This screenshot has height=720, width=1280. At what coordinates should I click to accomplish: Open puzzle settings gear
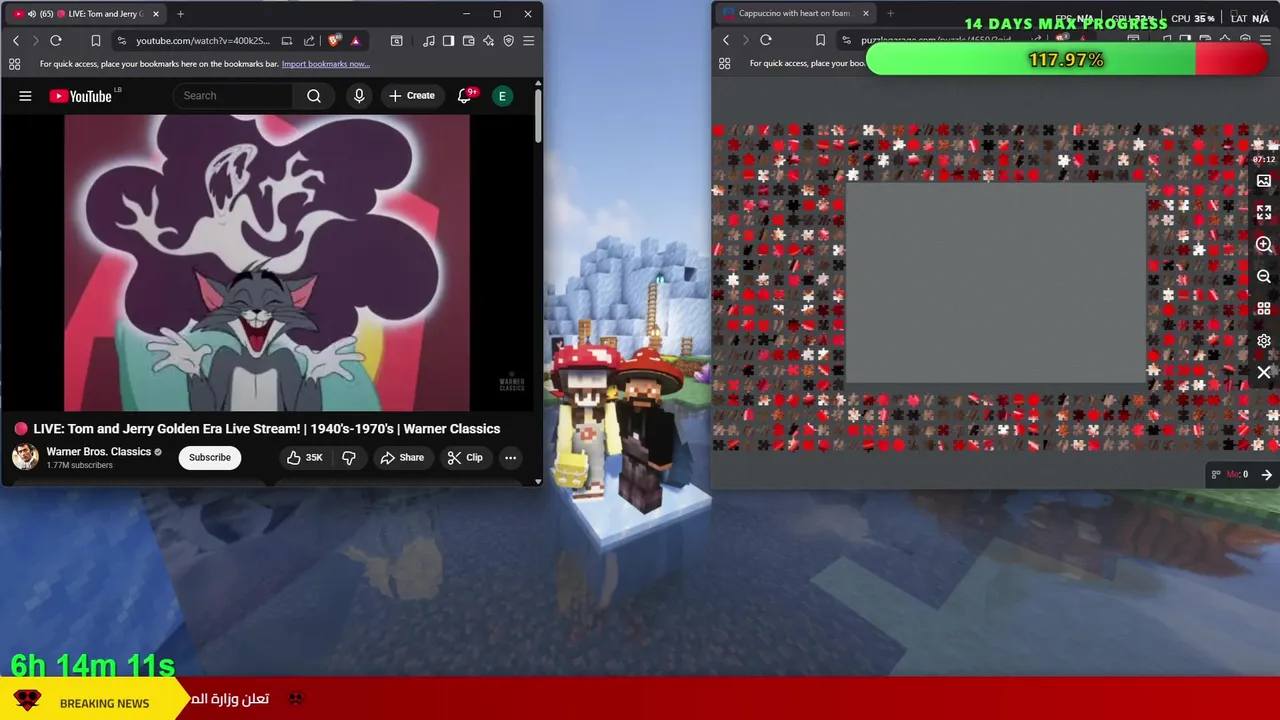(1264, 340)
